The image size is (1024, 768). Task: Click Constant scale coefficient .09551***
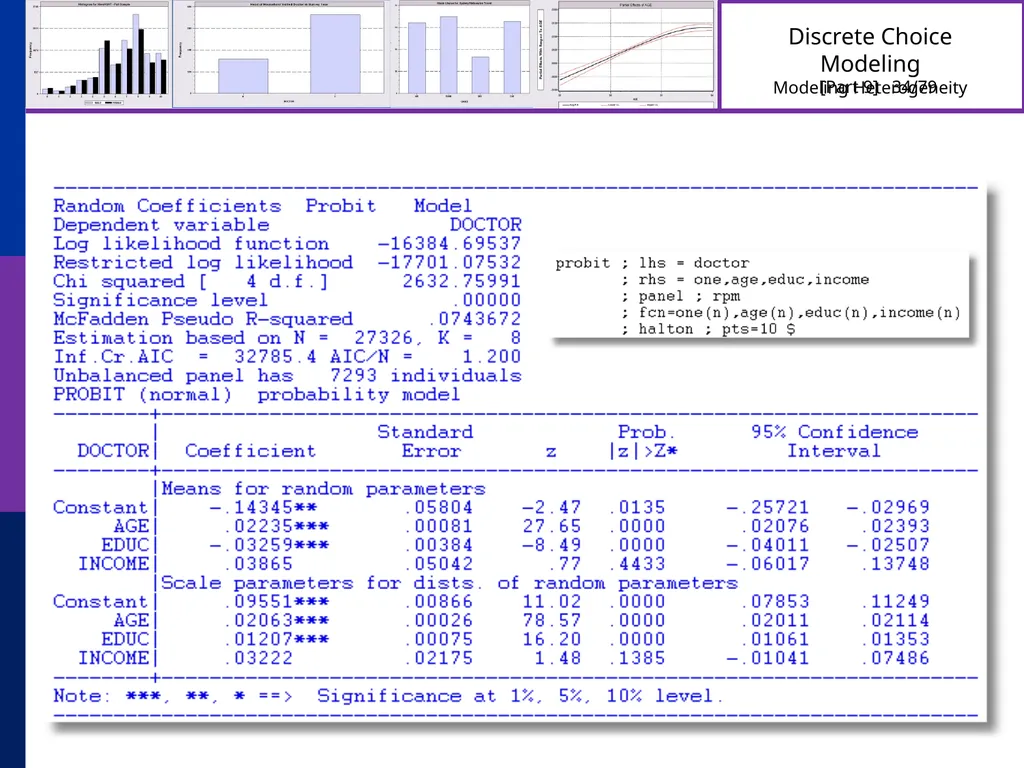click(276, 601)
